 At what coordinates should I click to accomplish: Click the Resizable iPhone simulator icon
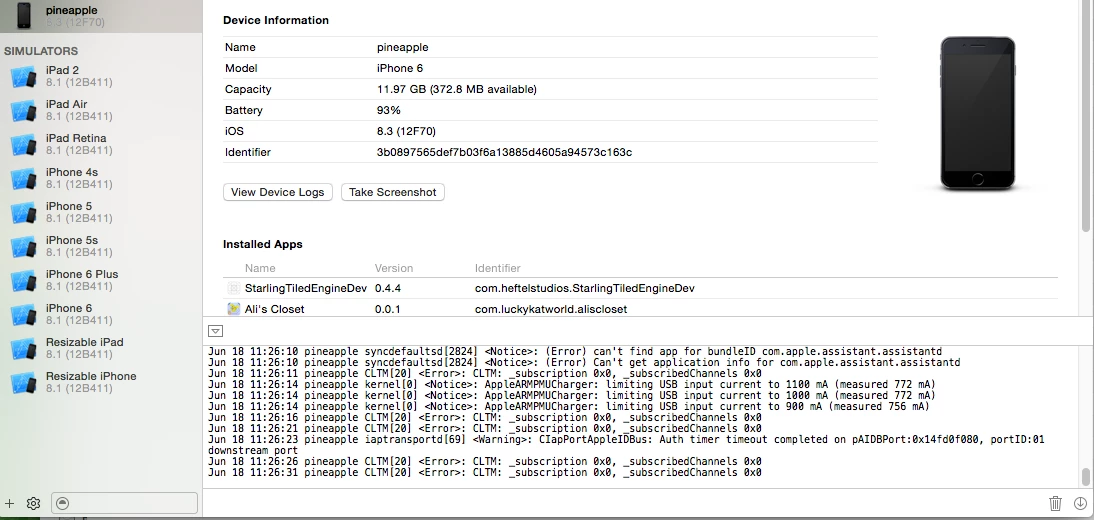click(x=23, y=382)
